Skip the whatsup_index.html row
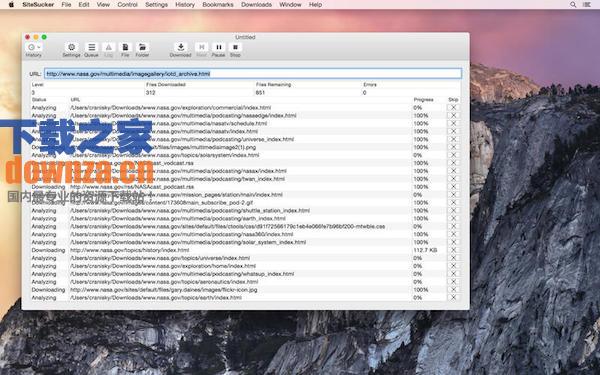This screenshot has width=600, height=375. [x=453, y=274]
